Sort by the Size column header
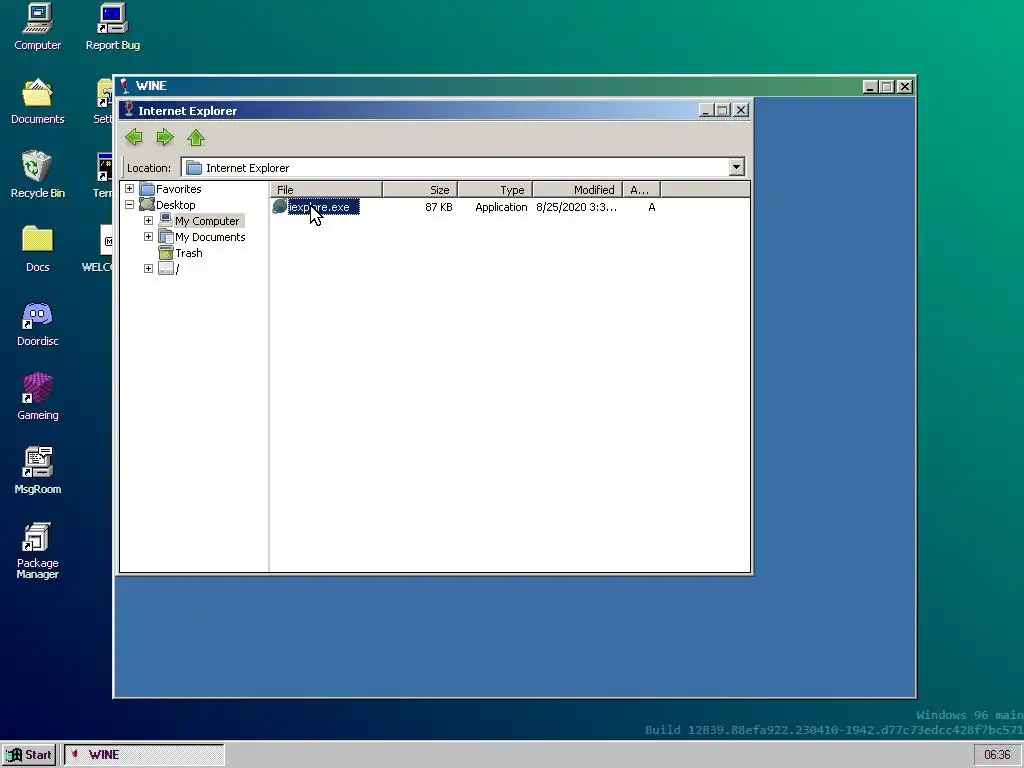Image resolution: width=1024 pixels, height=768 pixels. point(420,189)
